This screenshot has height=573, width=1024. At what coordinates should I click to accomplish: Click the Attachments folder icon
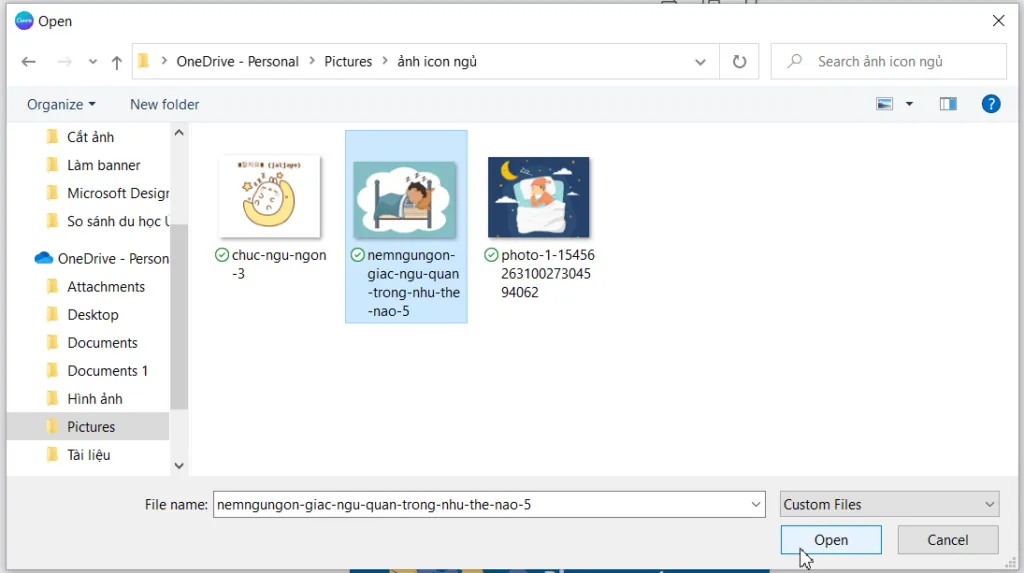[x=53, y=286]
